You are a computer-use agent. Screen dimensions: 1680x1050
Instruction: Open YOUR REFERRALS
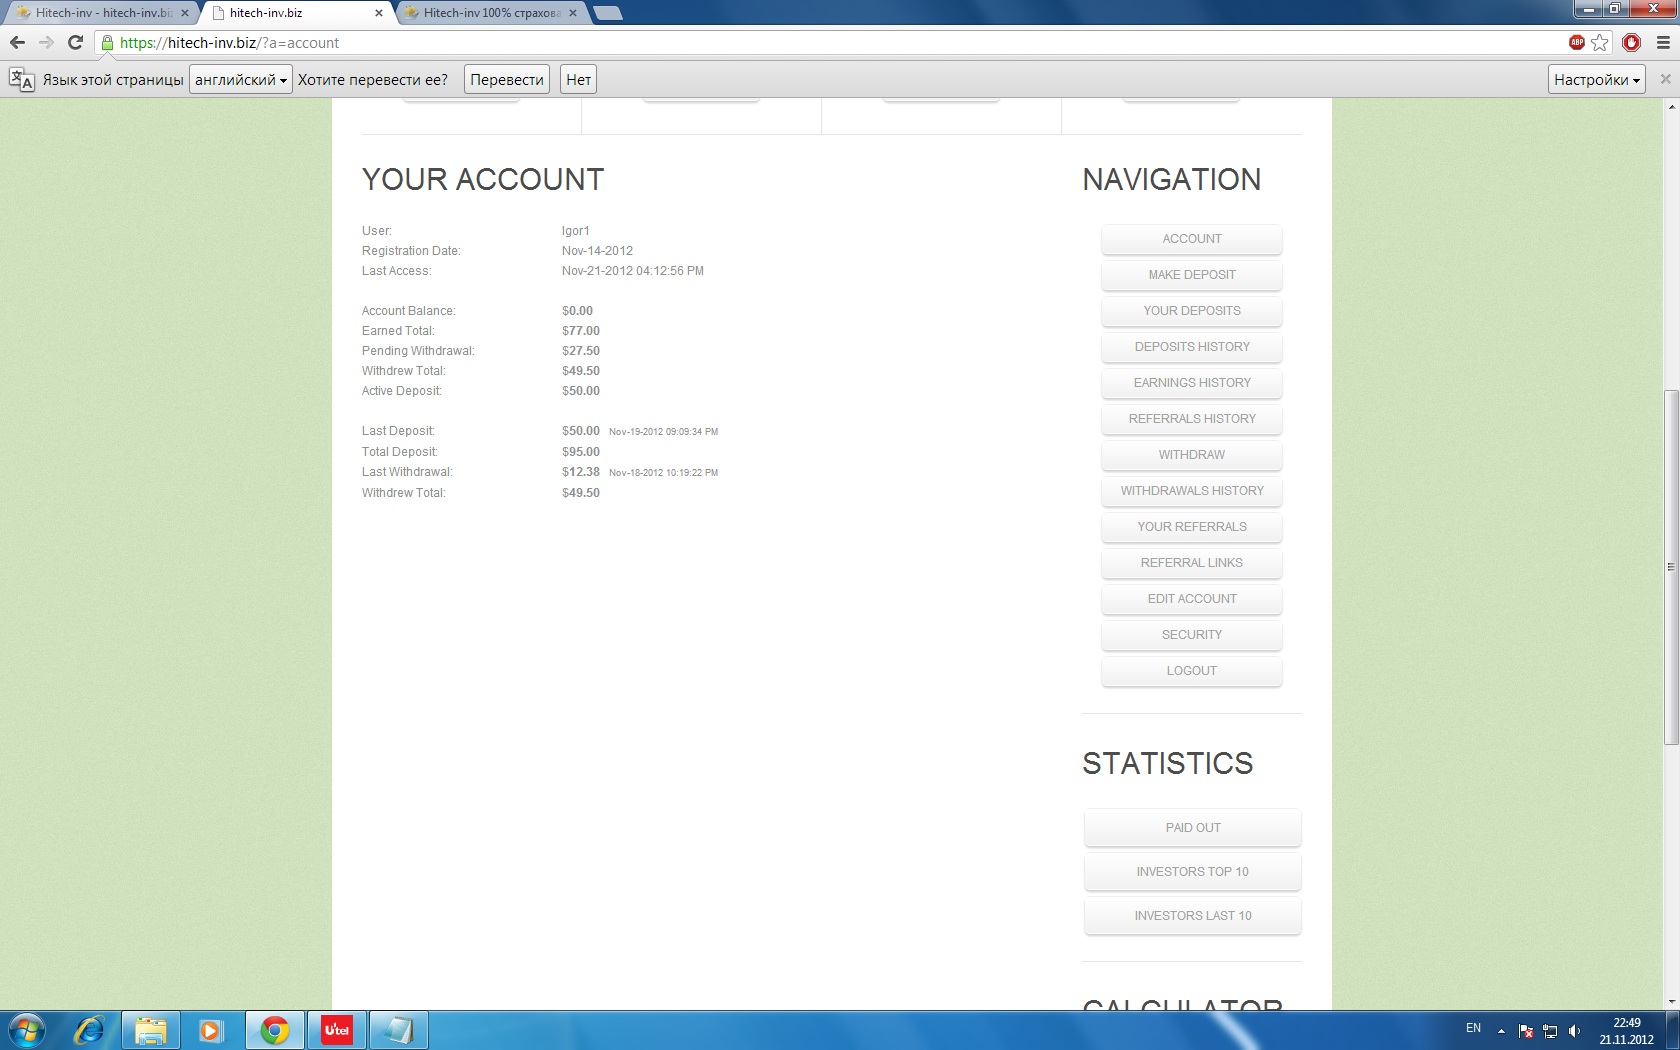coord(1192,527)
